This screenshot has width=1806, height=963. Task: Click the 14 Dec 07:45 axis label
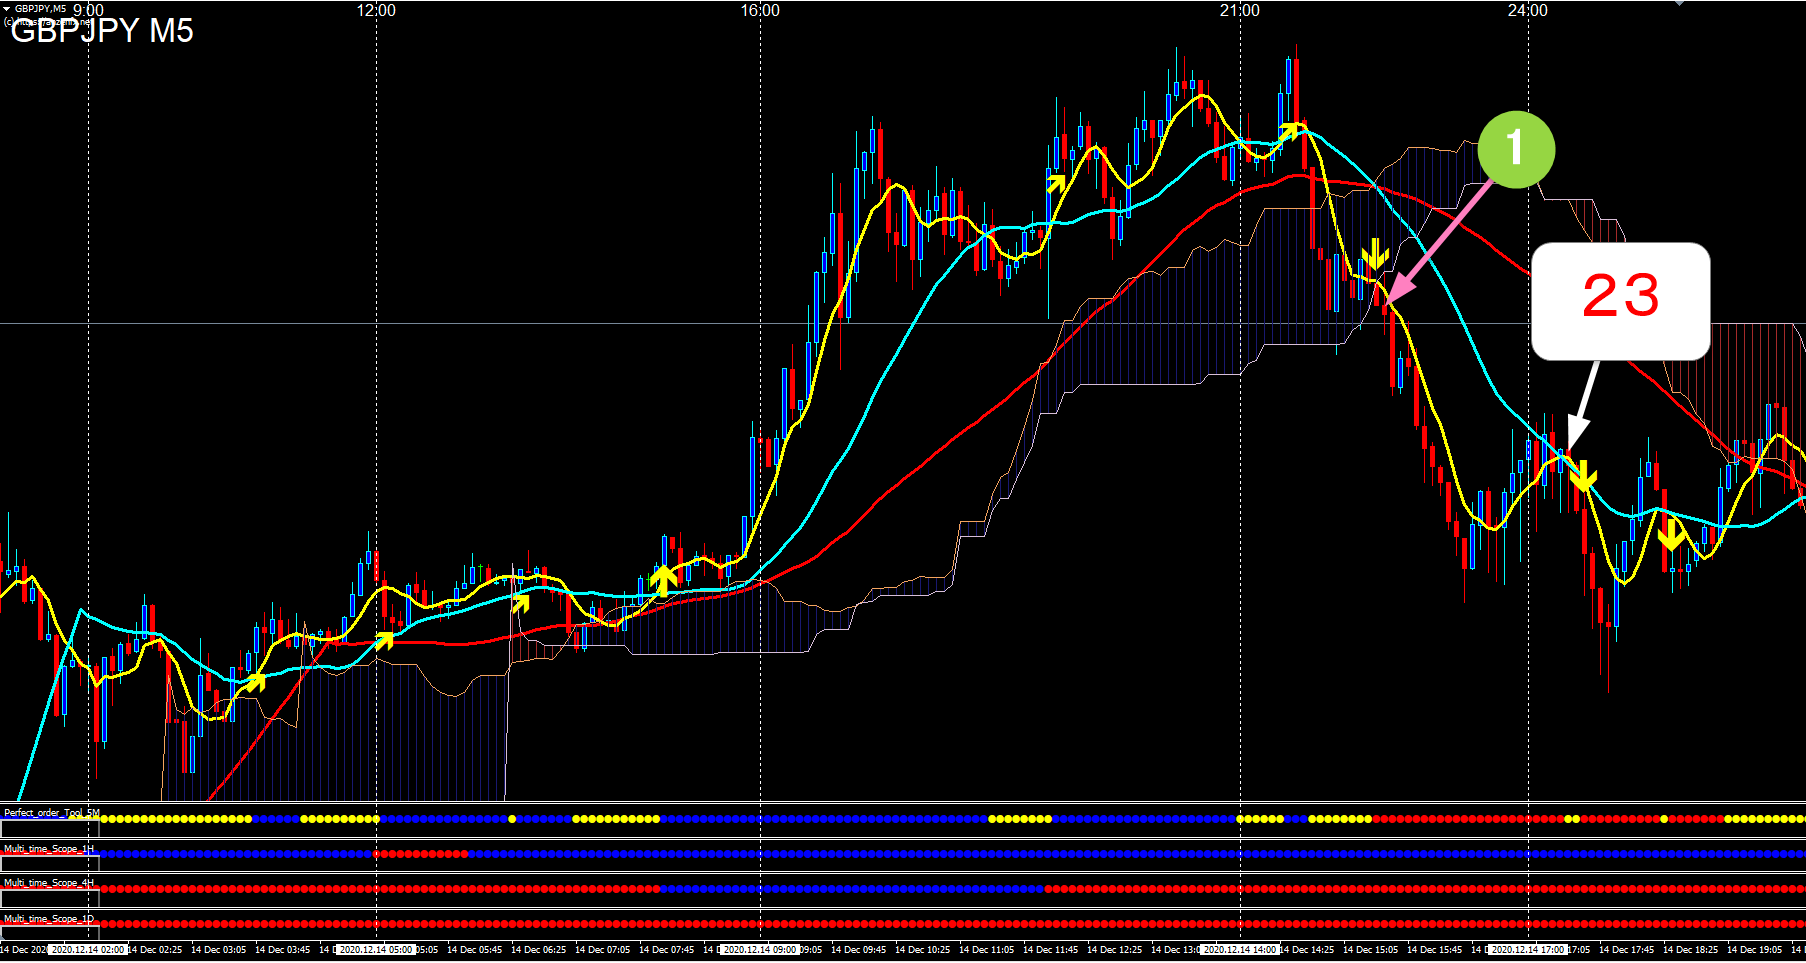click(x=667, y=950)
